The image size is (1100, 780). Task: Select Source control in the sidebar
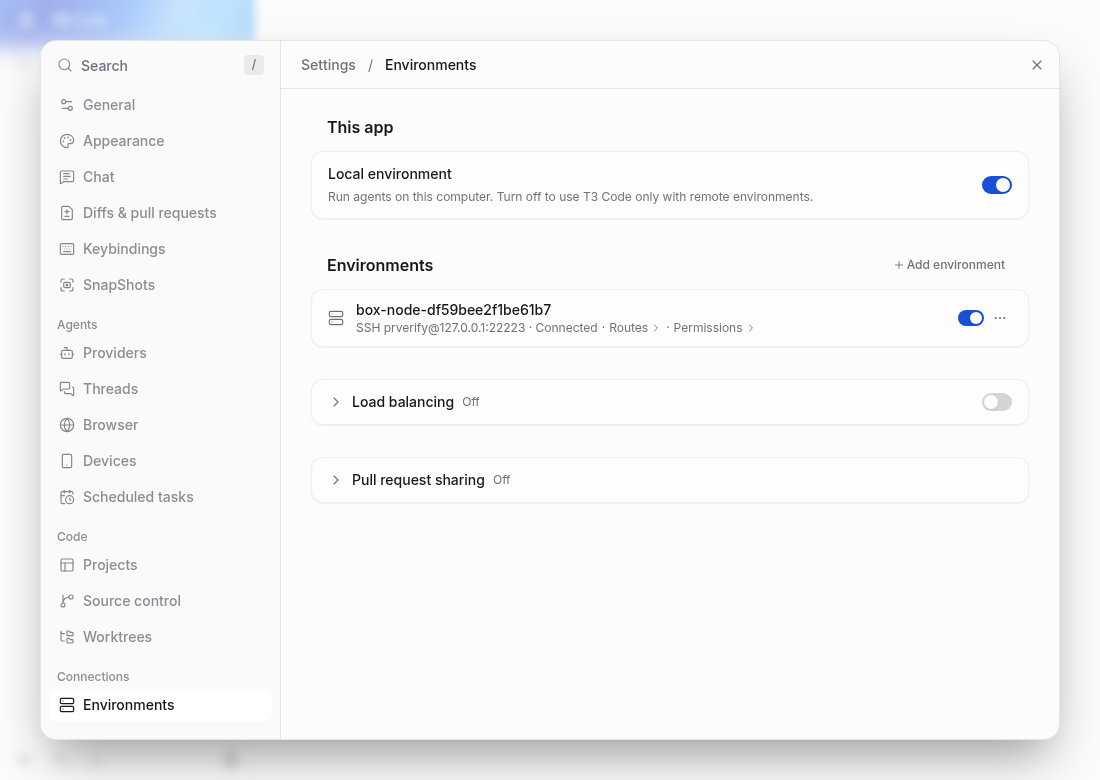tap(160, 601)
